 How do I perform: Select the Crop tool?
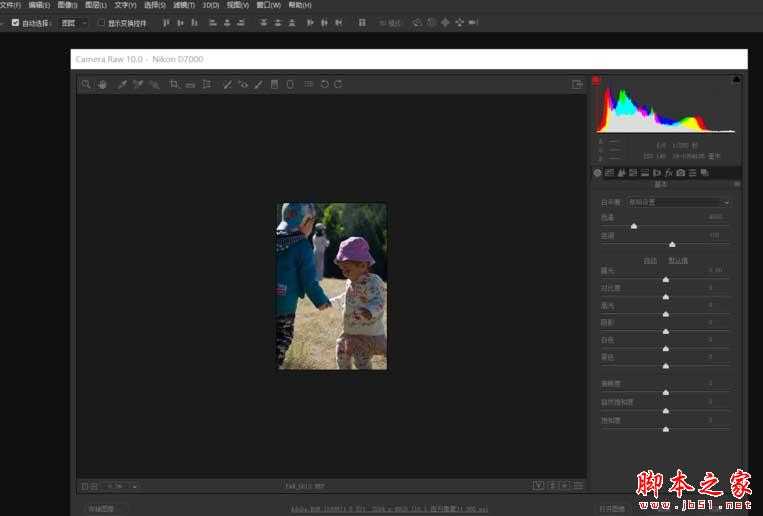(x=174, y=85)
